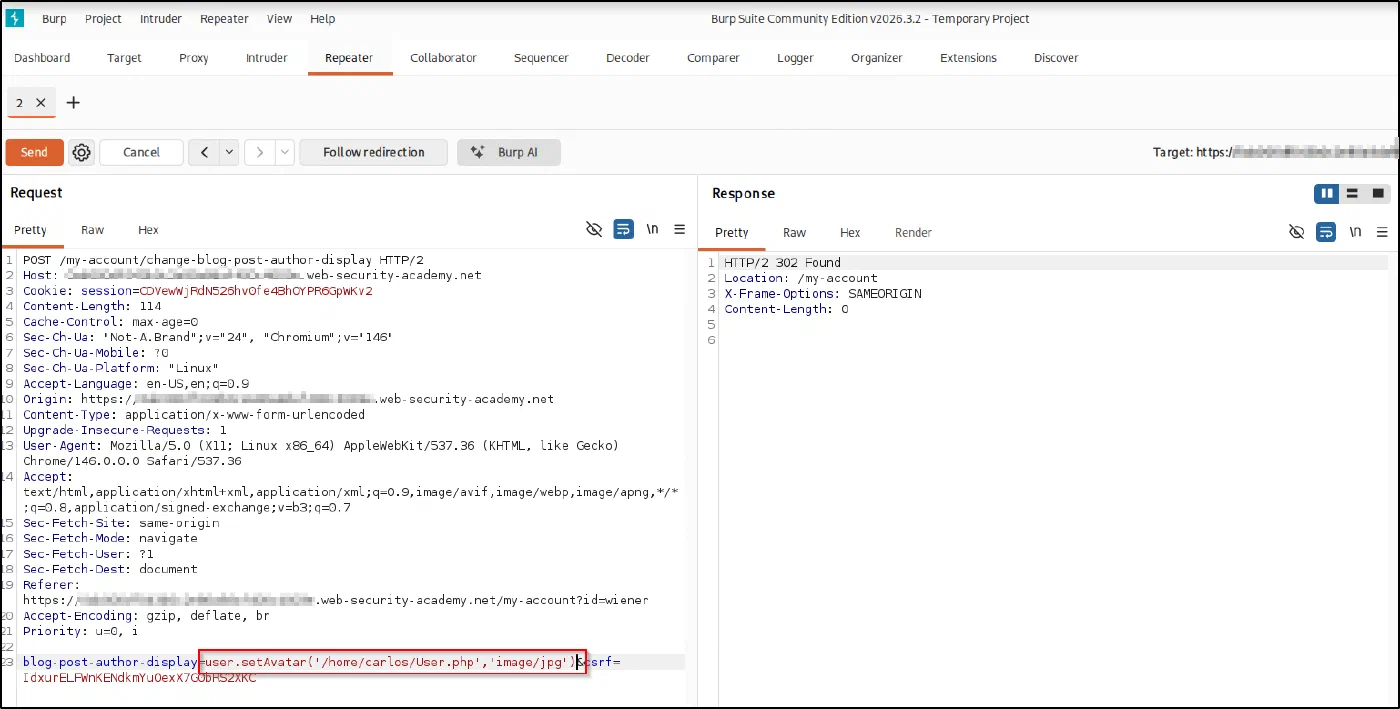The width and height of the screenshot is (1400, 709).
Task: Open the View menu
Action: point(280,19)
